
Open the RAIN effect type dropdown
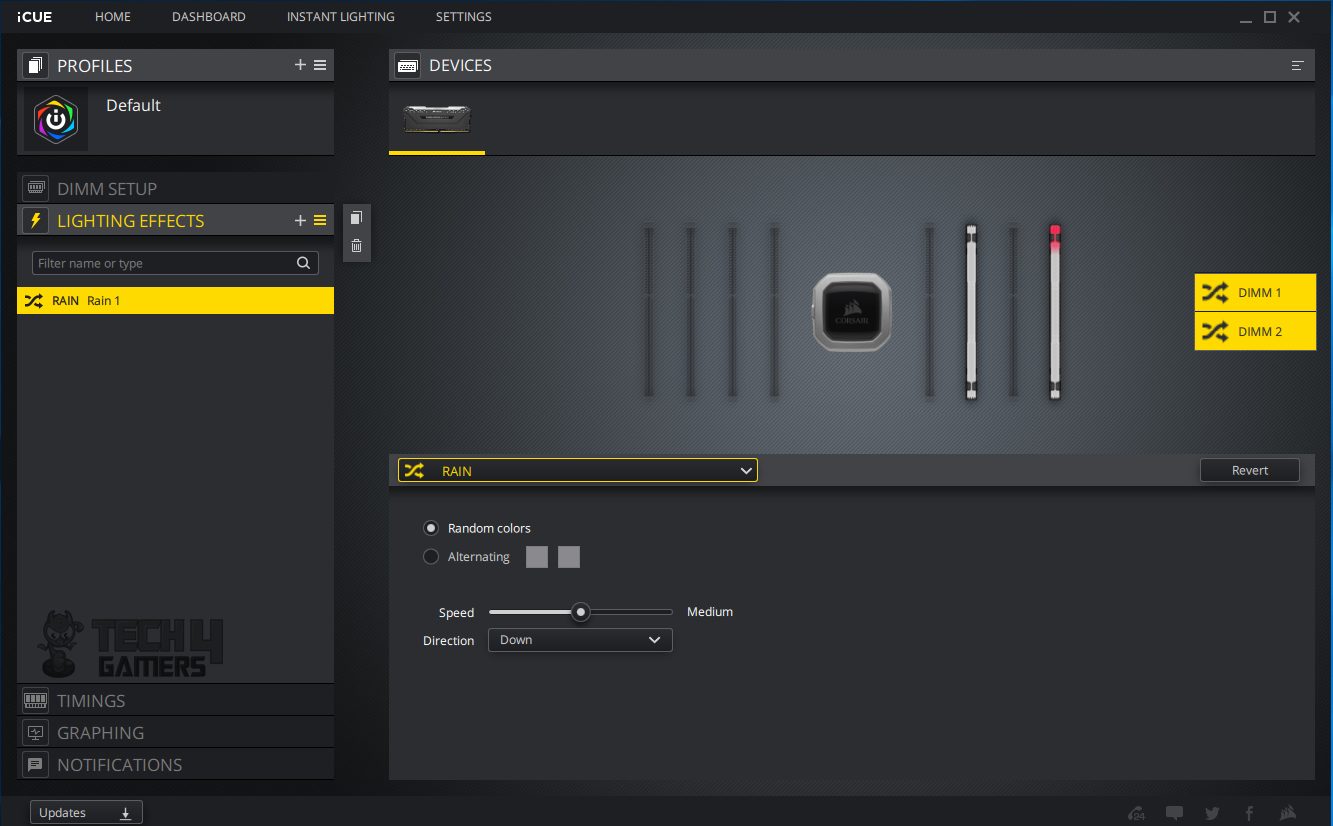pos(578,470)
